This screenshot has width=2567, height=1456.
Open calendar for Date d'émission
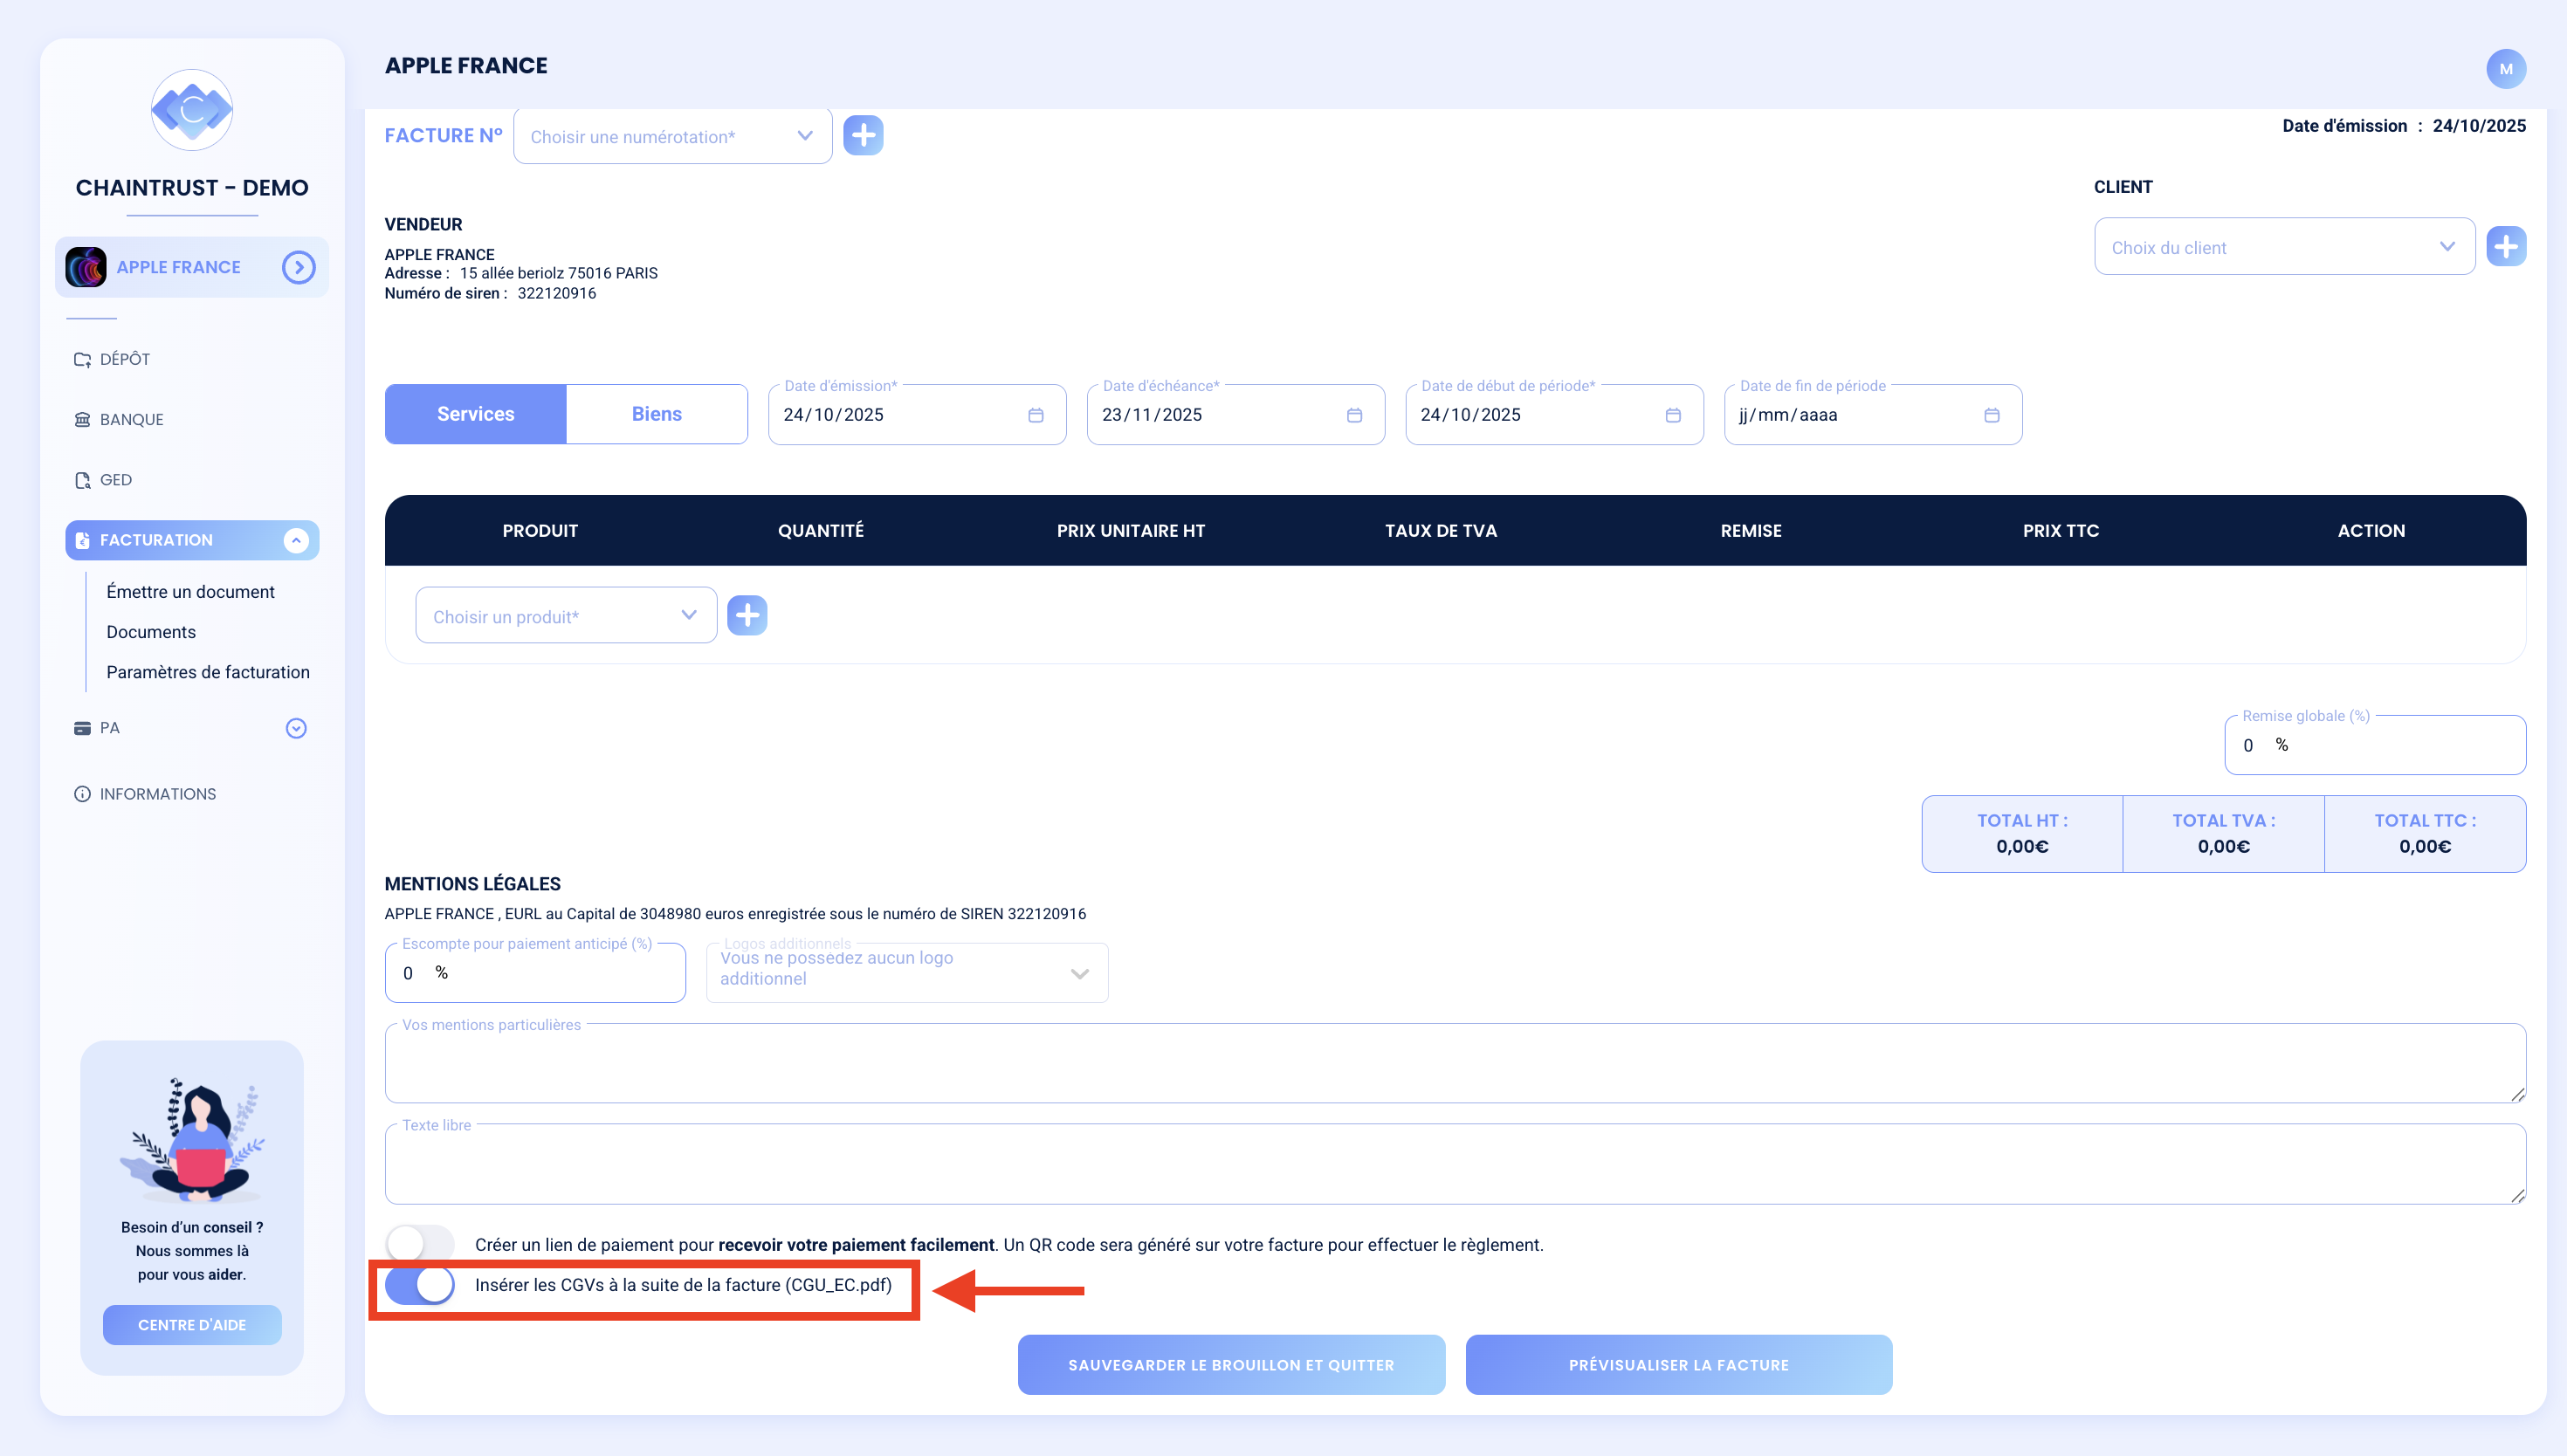pyautogui.click(x=1036, y=415)
